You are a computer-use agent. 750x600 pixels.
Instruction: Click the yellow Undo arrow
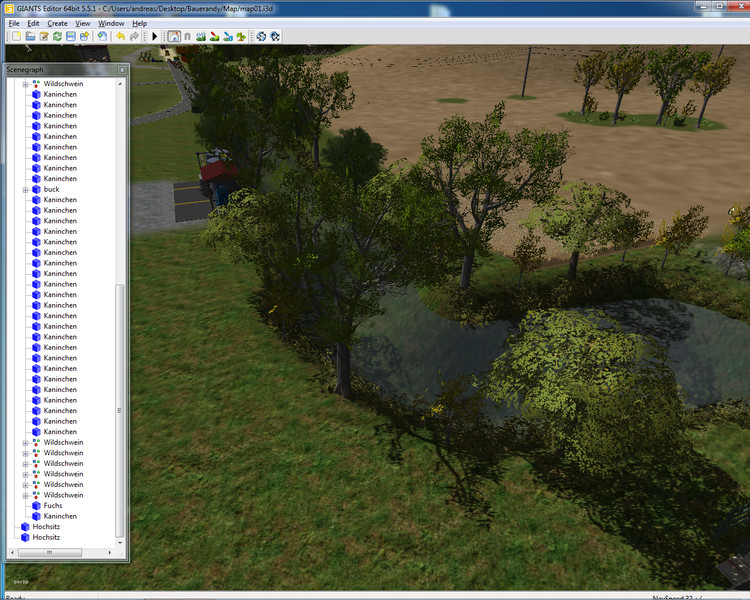121,36
